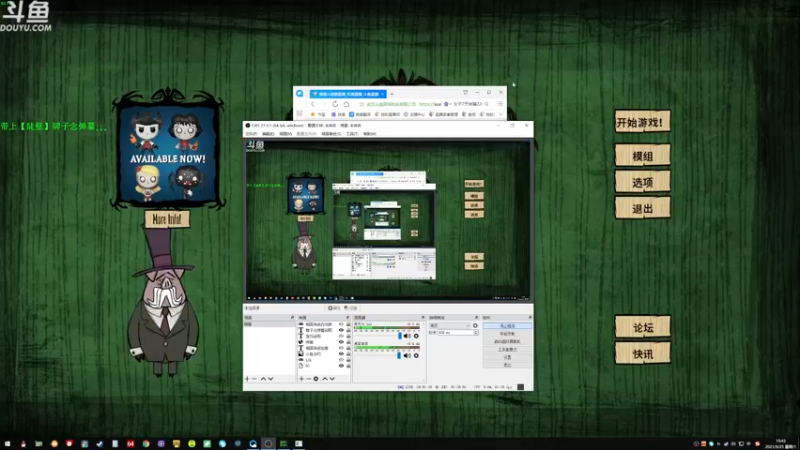Viewport: 800px width, 450px height.
Task: Move the scene up in the Scenes list
Action: click(263, 379)
